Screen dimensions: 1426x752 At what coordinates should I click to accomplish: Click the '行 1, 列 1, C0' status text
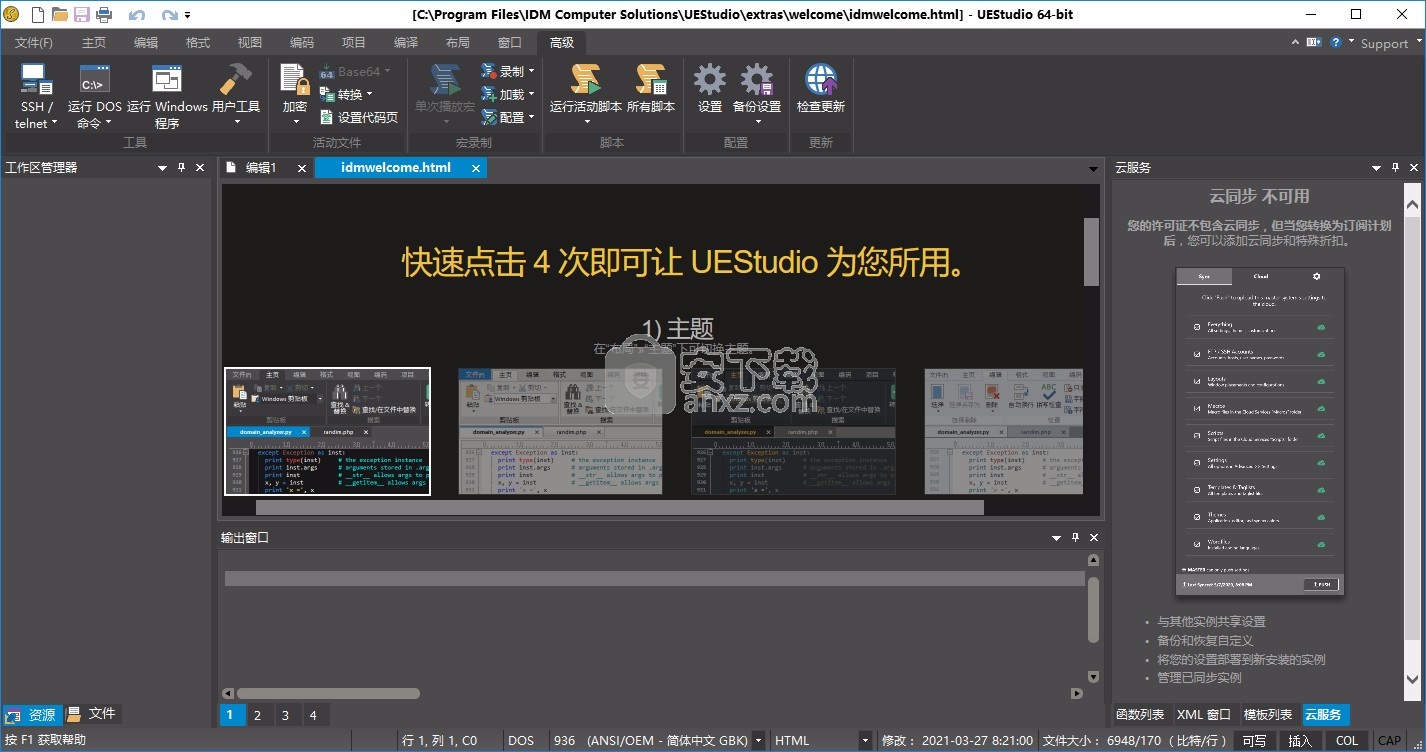tap(439, 741)
